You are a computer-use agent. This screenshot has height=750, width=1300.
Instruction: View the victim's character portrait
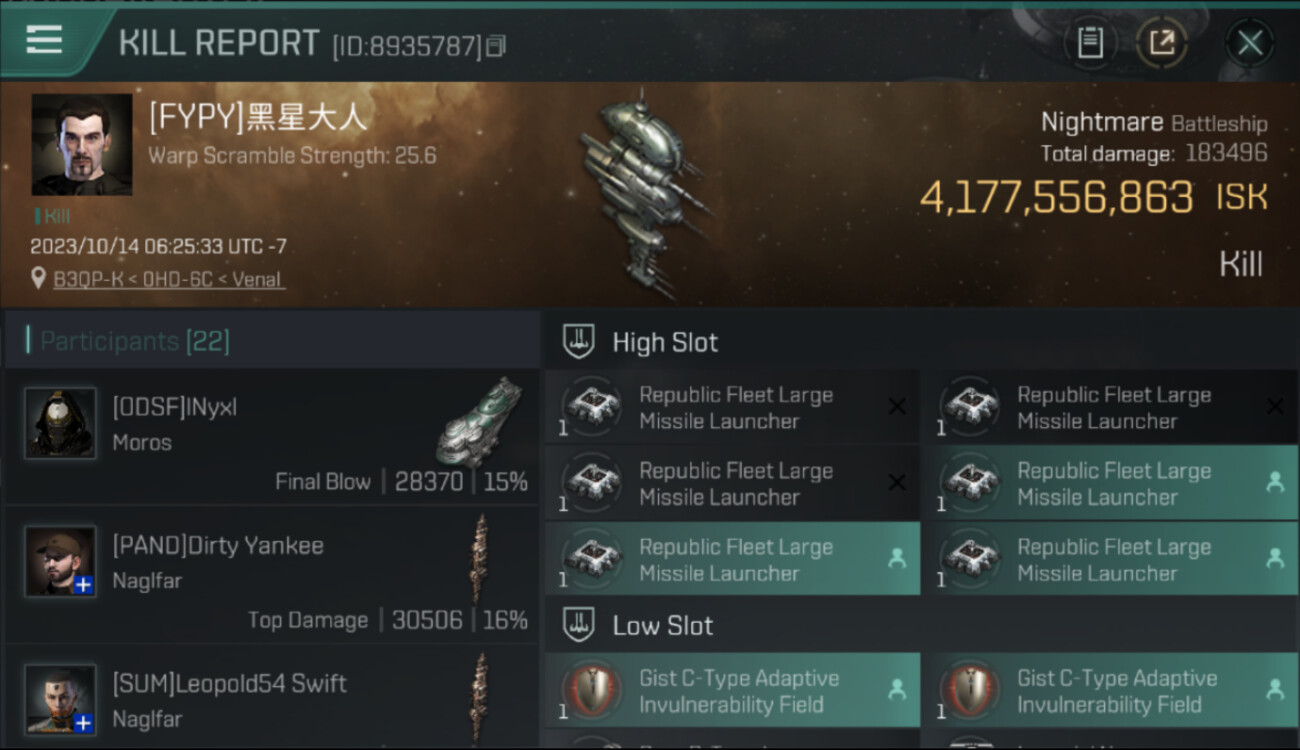(x=82, y=144)
